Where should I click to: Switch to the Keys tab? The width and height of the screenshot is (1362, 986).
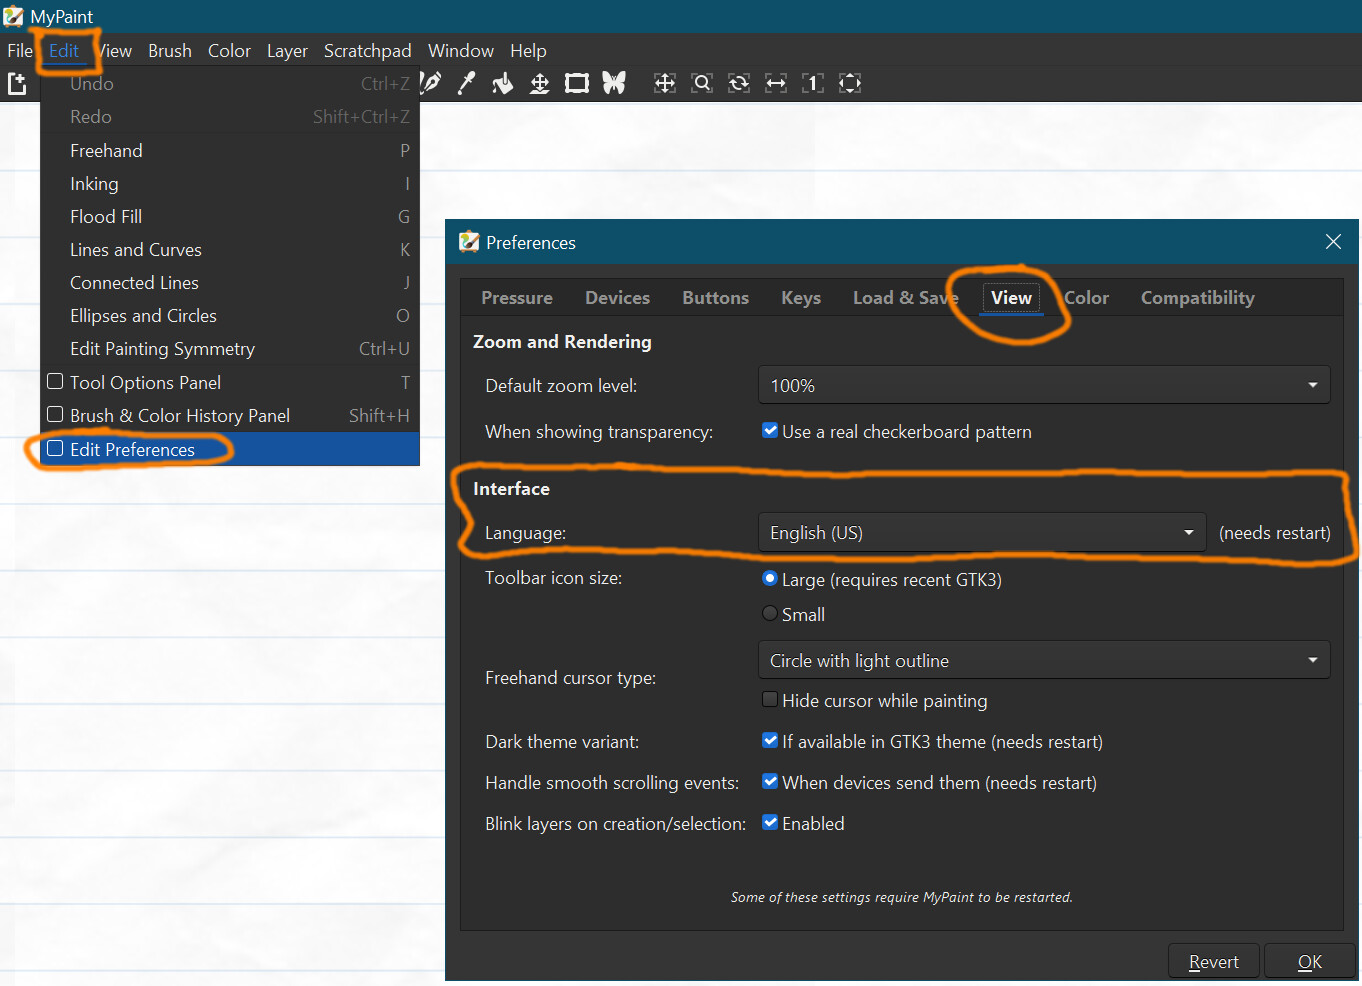[x=801, y=297]
